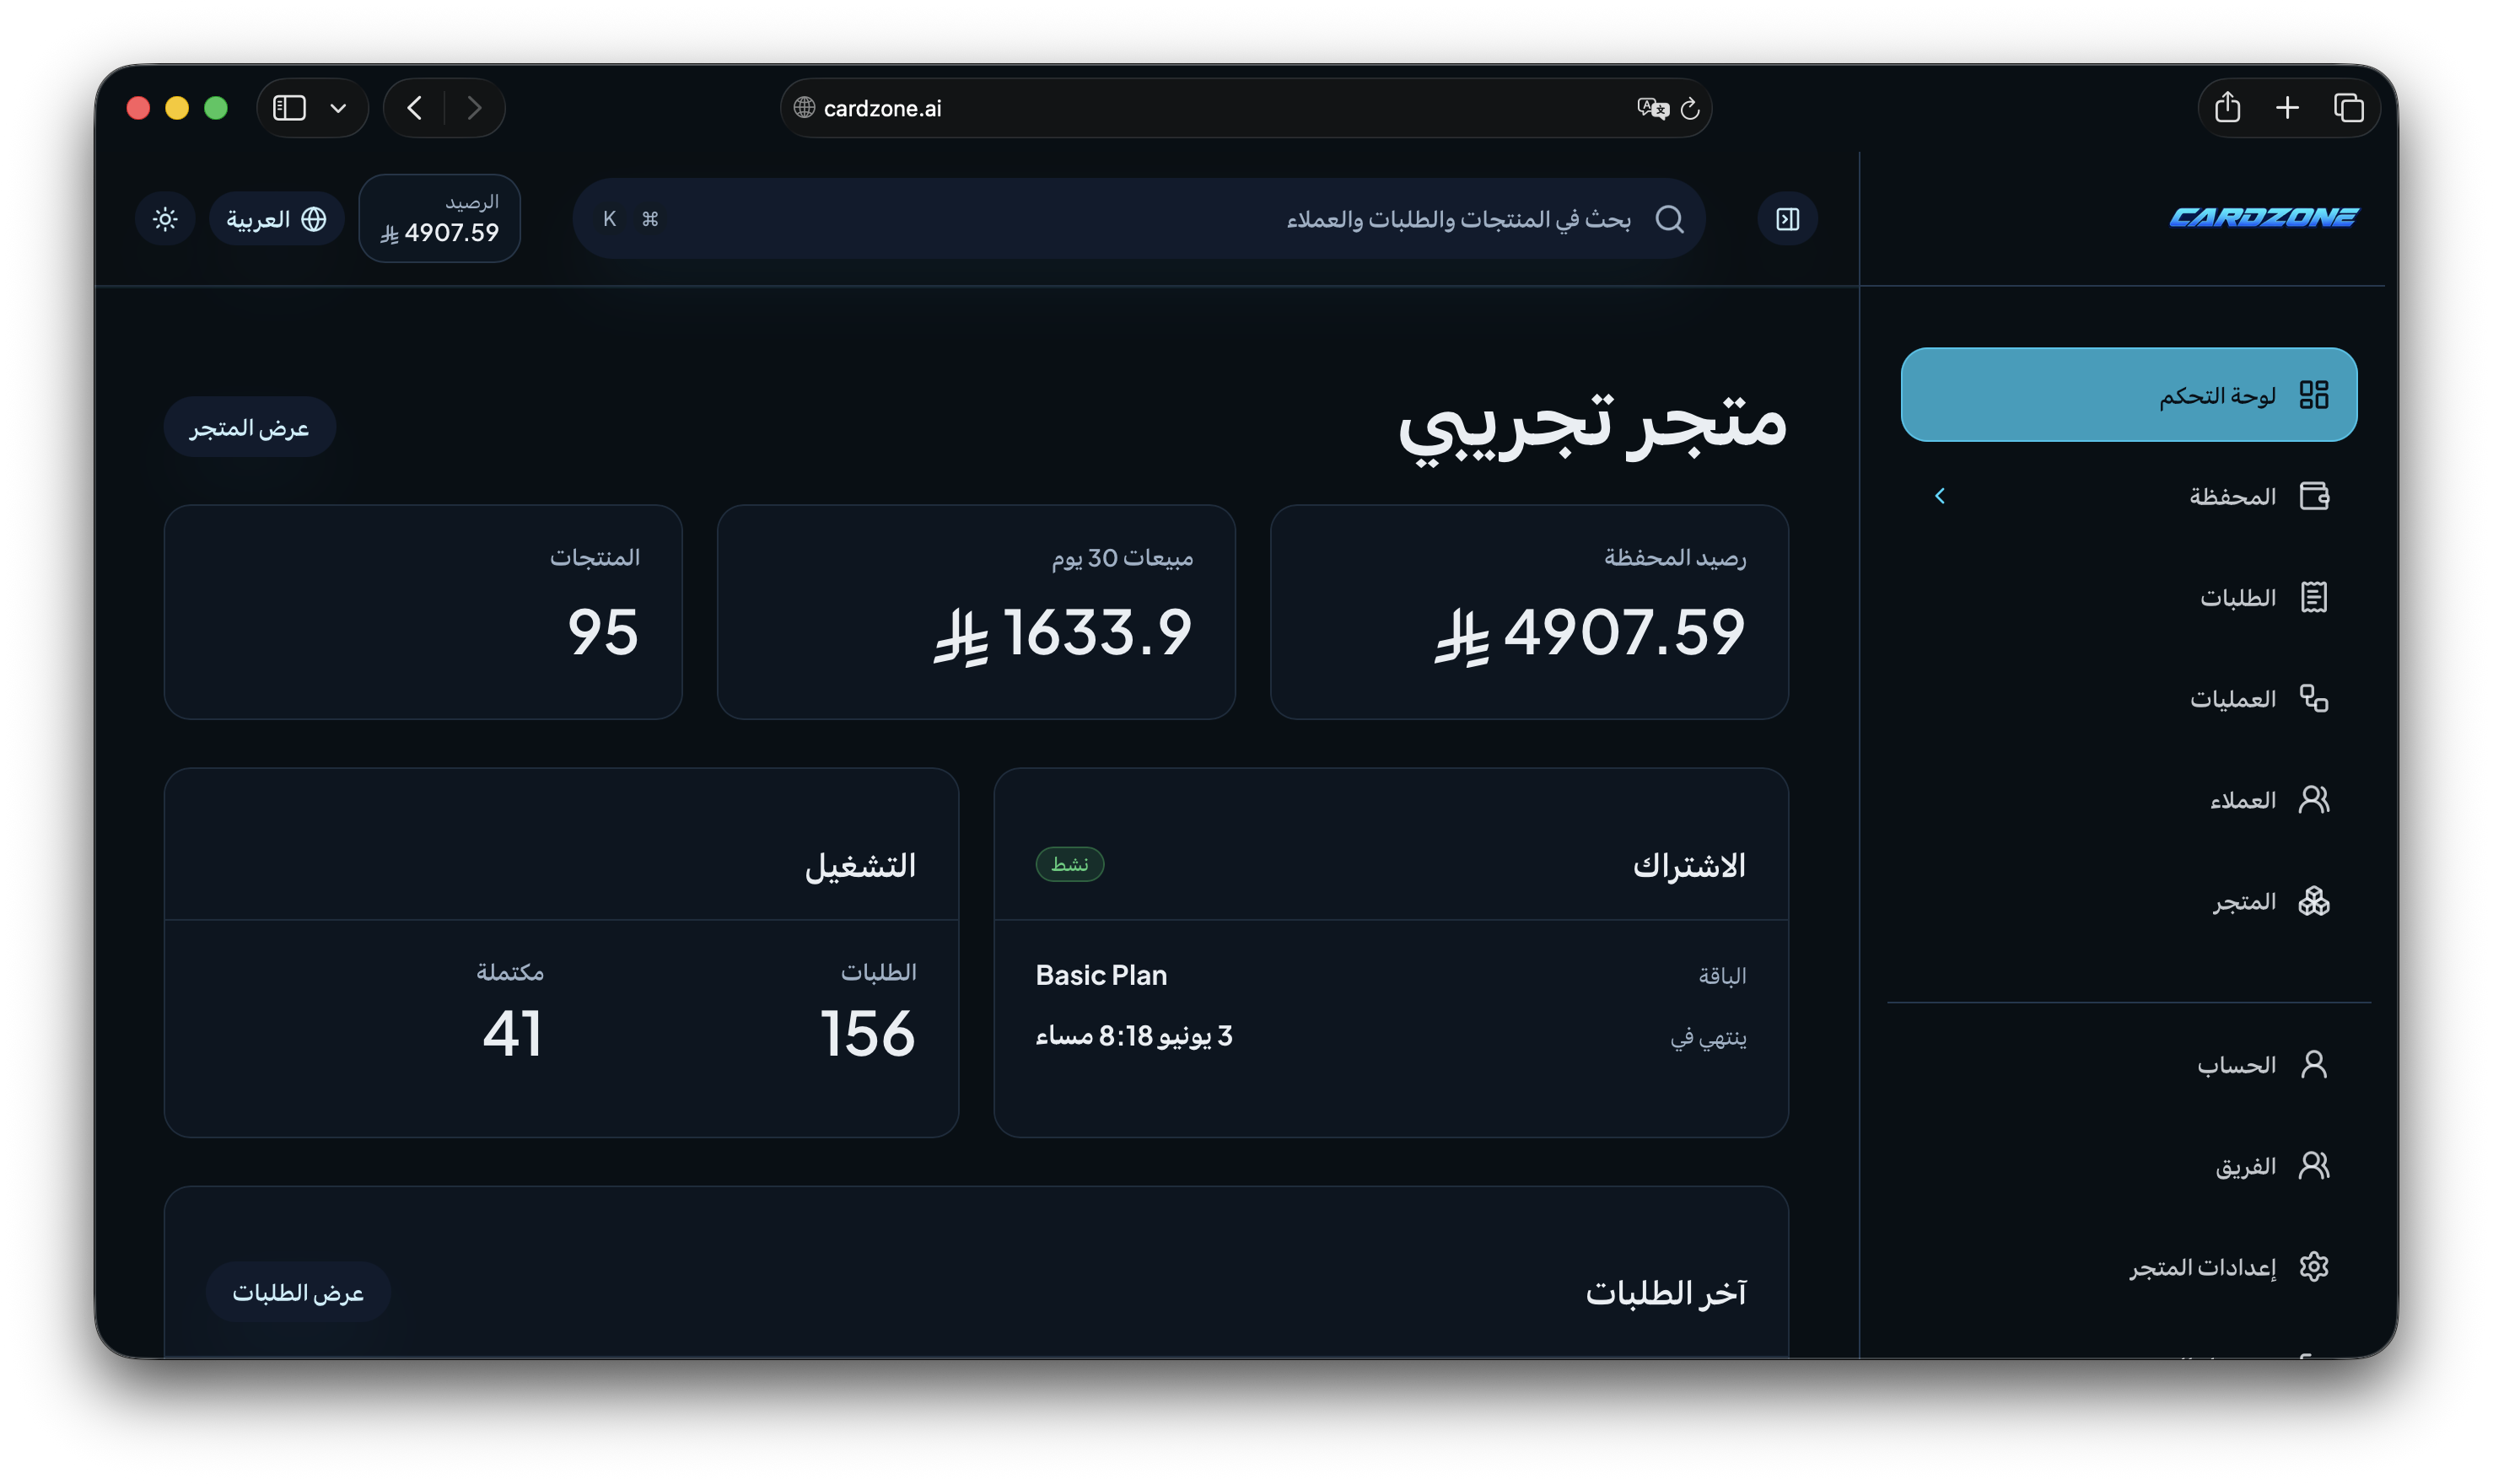This screenshot has width=2493, height=1484.
Task: Click the الفريق team icon
Action: [2313, 1165]
